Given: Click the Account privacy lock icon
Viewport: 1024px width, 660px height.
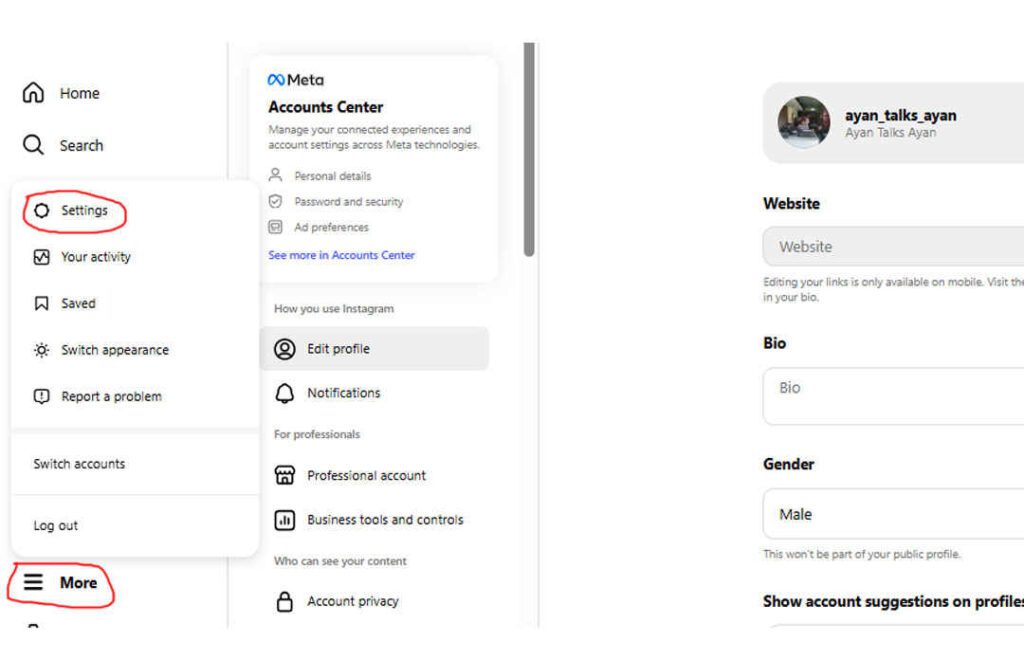Looking at the screenshot, I should click(285, 601).
